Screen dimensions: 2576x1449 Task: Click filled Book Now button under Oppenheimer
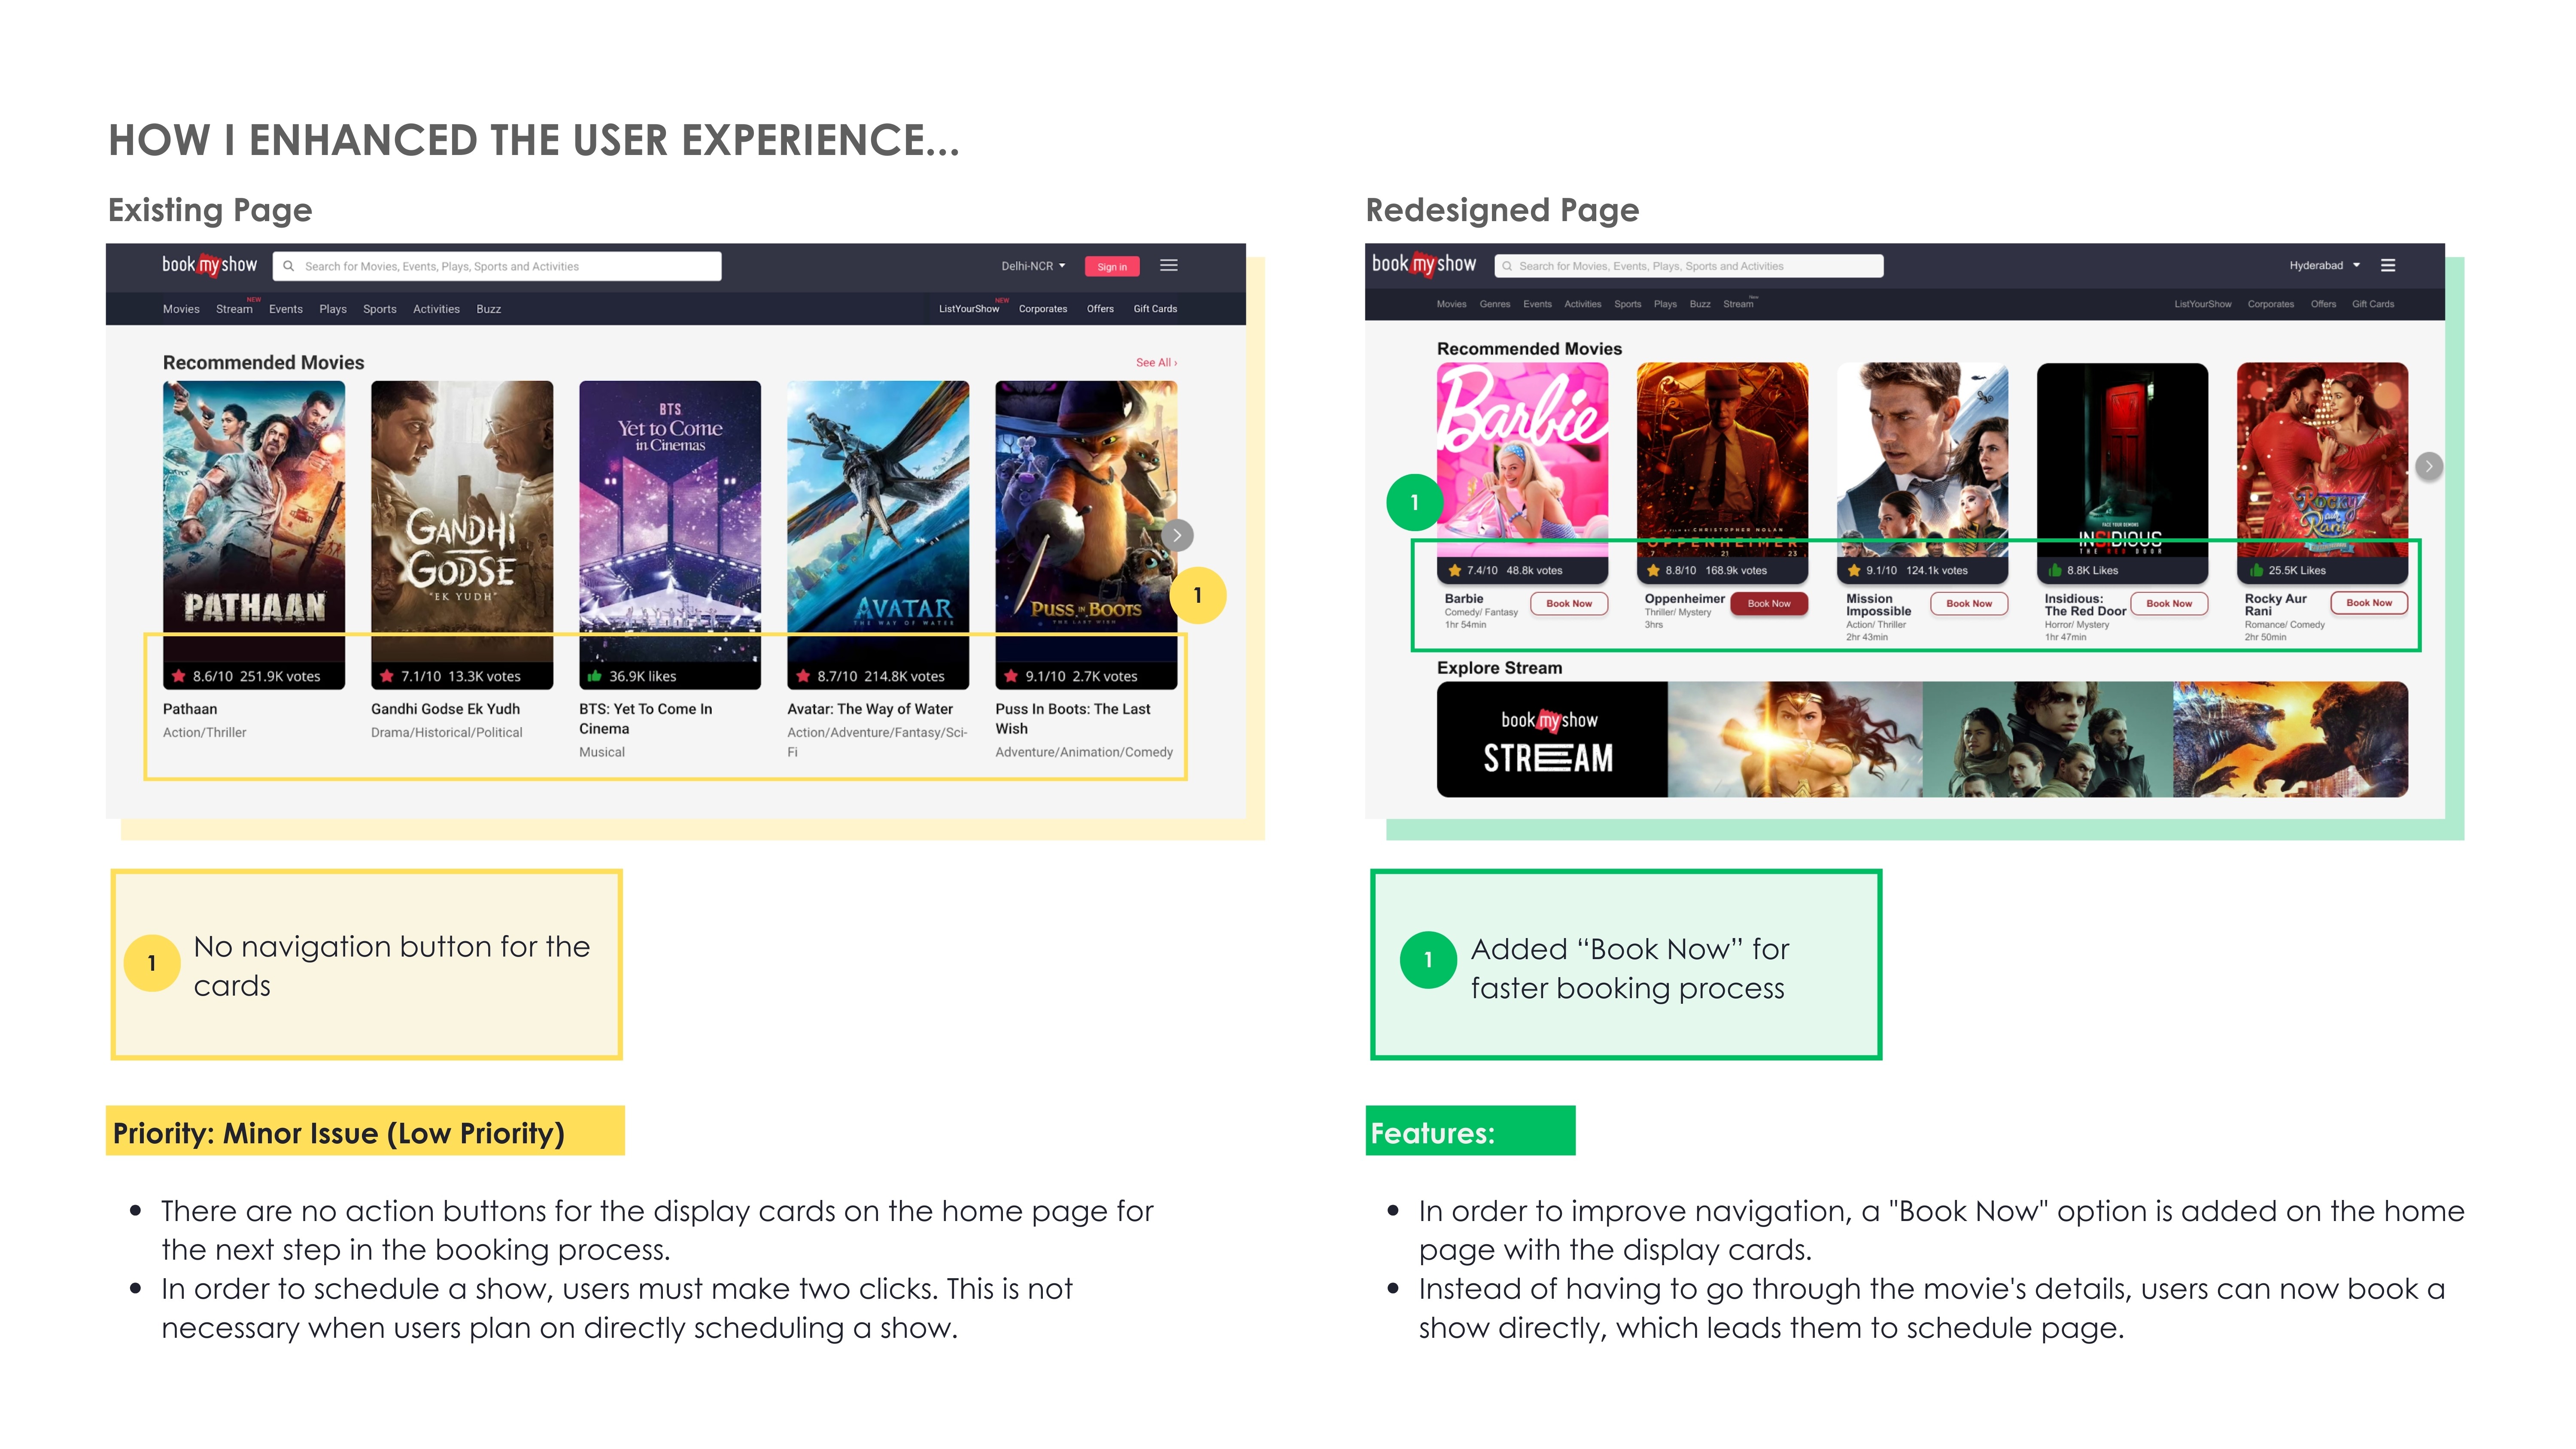[1768, 604]
